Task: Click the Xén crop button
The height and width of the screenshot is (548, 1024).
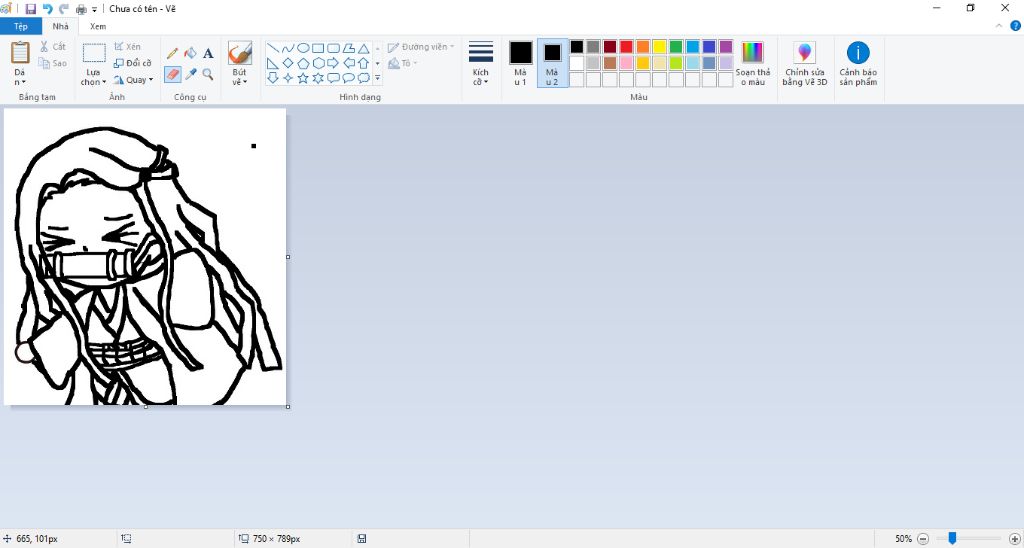Action: click(x=127, y=47)
